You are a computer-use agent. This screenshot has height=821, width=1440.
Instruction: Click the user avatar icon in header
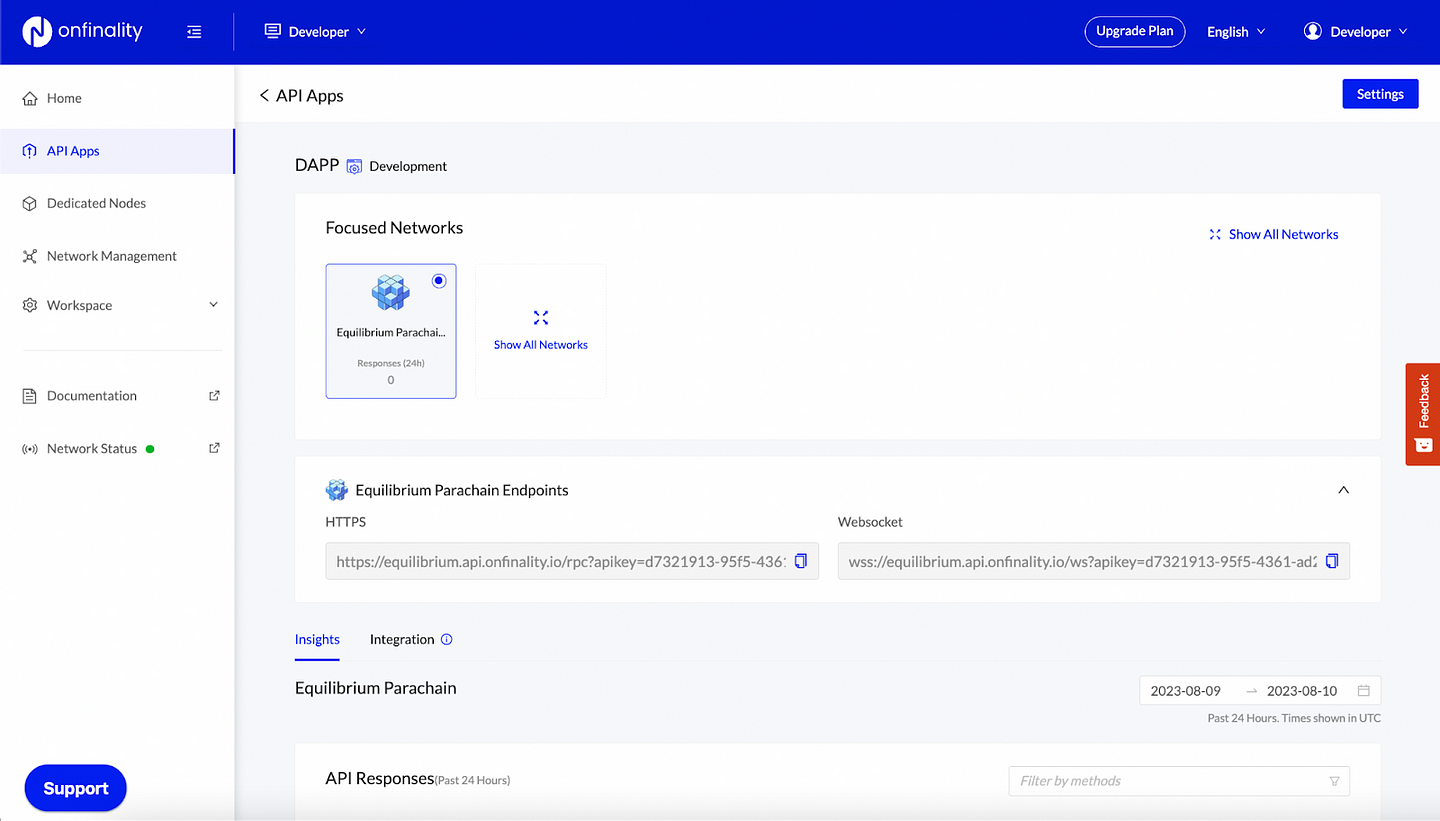1312,31
